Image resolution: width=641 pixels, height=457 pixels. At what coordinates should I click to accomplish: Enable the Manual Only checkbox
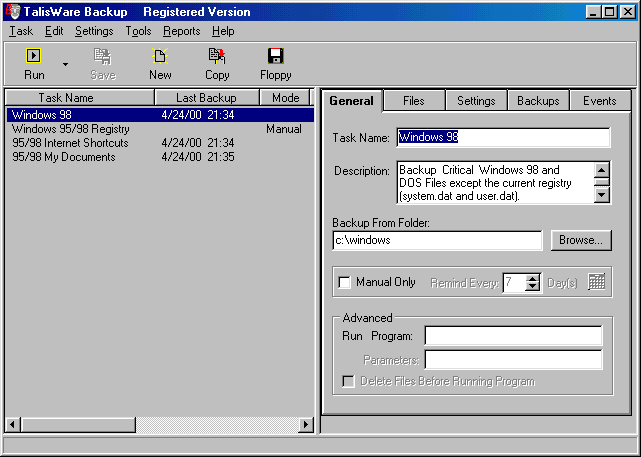click(345, 282)
